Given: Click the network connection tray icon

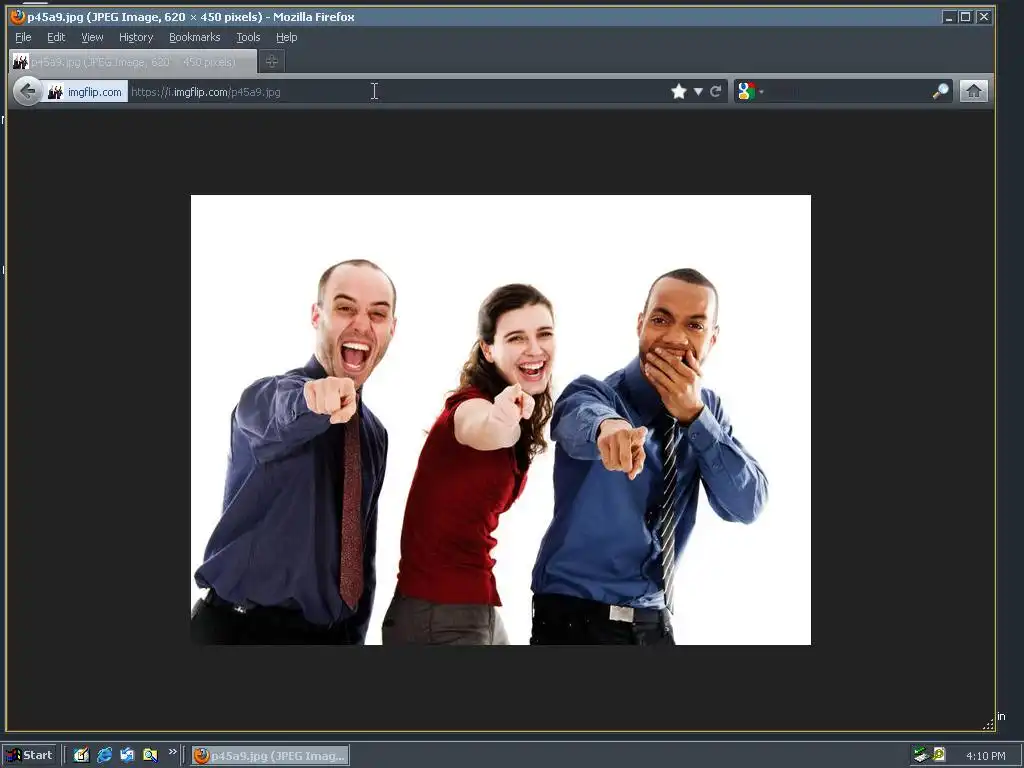Looking at the screenshot, I should [921, 755].
